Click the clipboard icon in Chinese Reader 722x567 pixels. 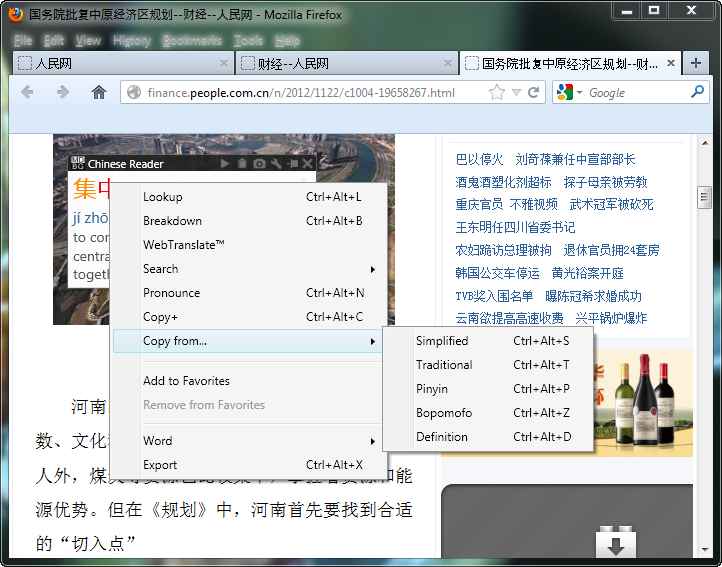[242, 164]
